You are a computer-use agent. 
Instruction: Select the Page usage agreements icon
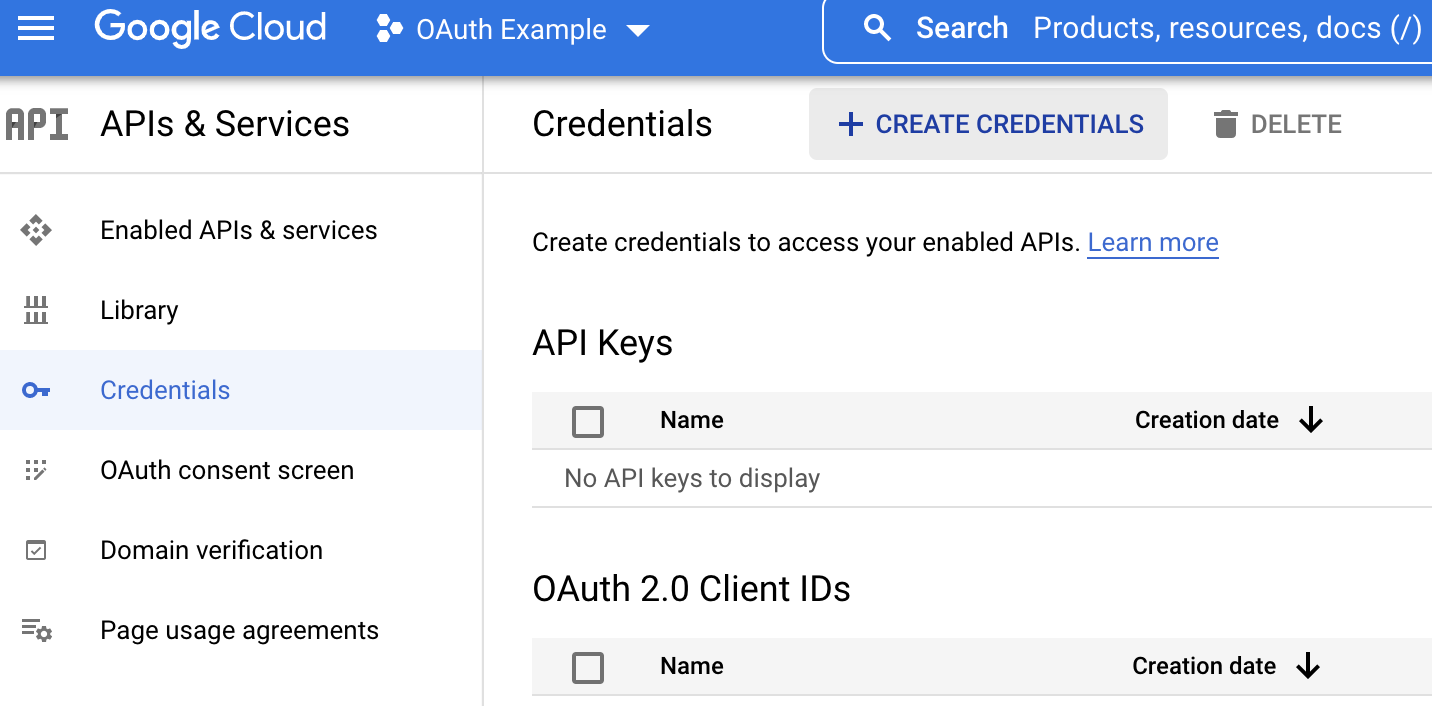pyautogui.click(x=37, y=630)
